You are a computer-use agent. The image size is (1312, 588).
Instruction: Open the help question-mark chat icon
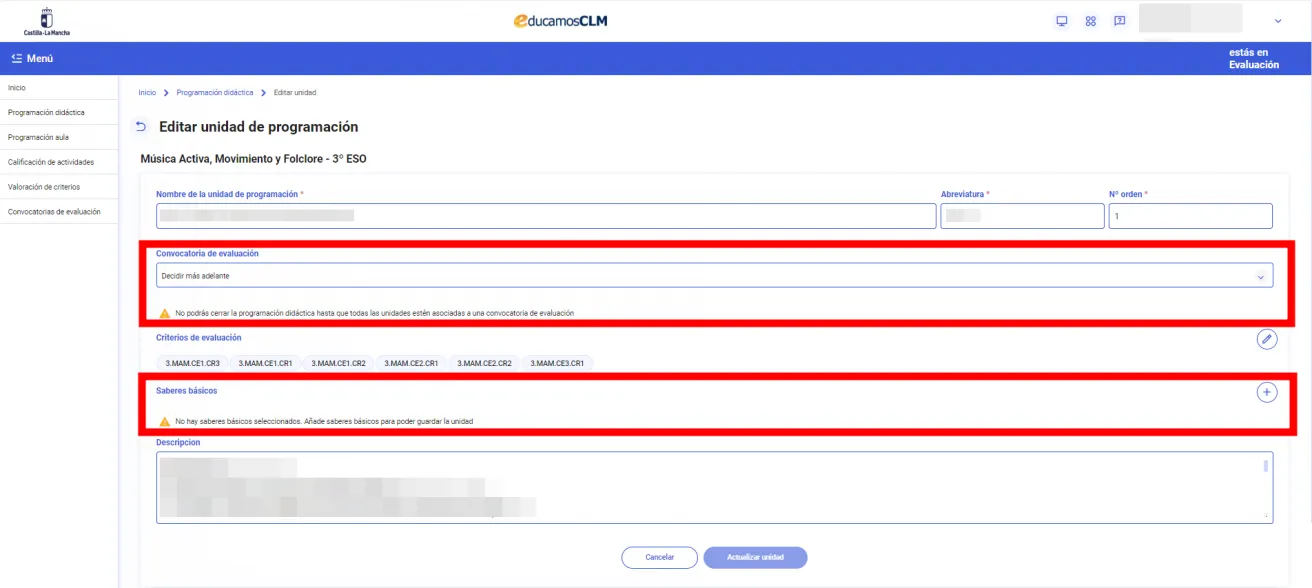coord(1119,21)
